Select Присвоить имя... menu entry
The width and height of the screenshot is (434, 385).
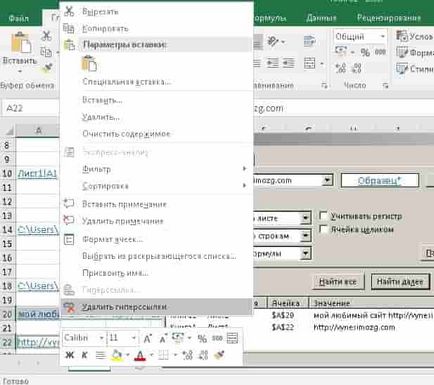point(115,273)
